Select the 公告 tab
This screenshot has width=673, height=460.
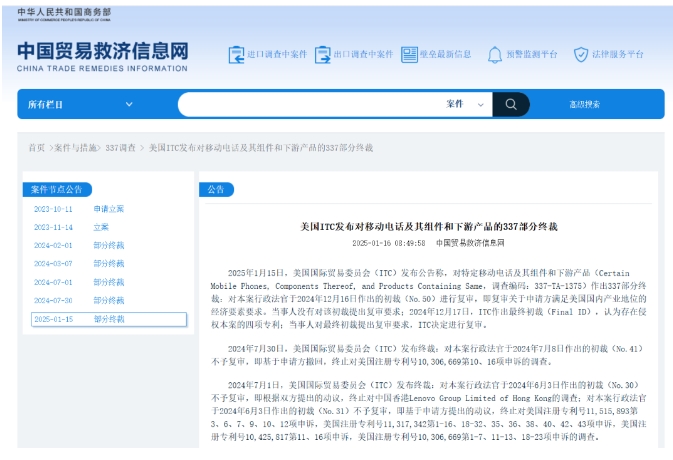pyautogui.click(x=216, y=189)
